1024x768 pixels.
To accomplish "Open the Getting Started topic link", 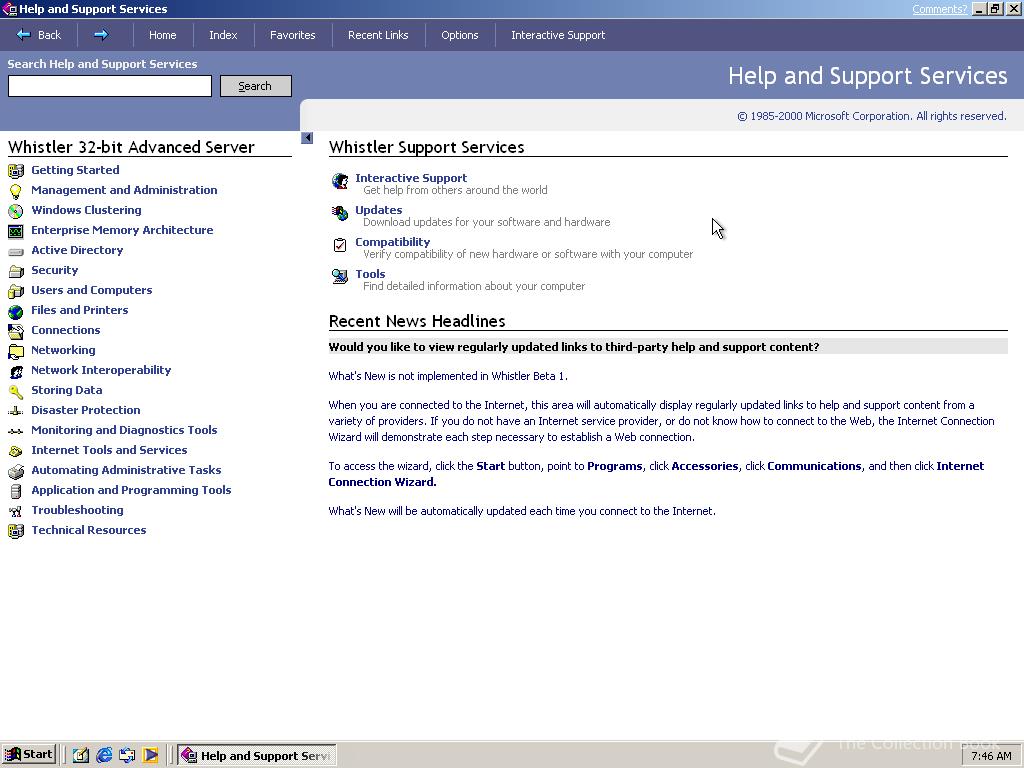I will pyautogui.click(x=75, y=170).
